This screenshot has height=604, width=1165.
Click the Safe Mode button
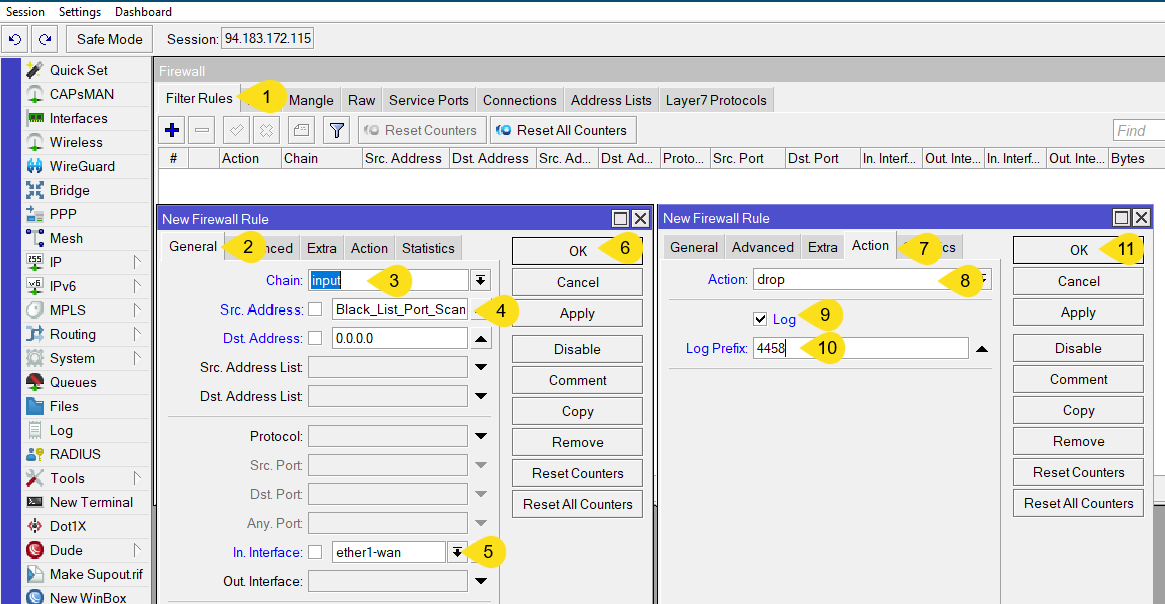(110, 39)
